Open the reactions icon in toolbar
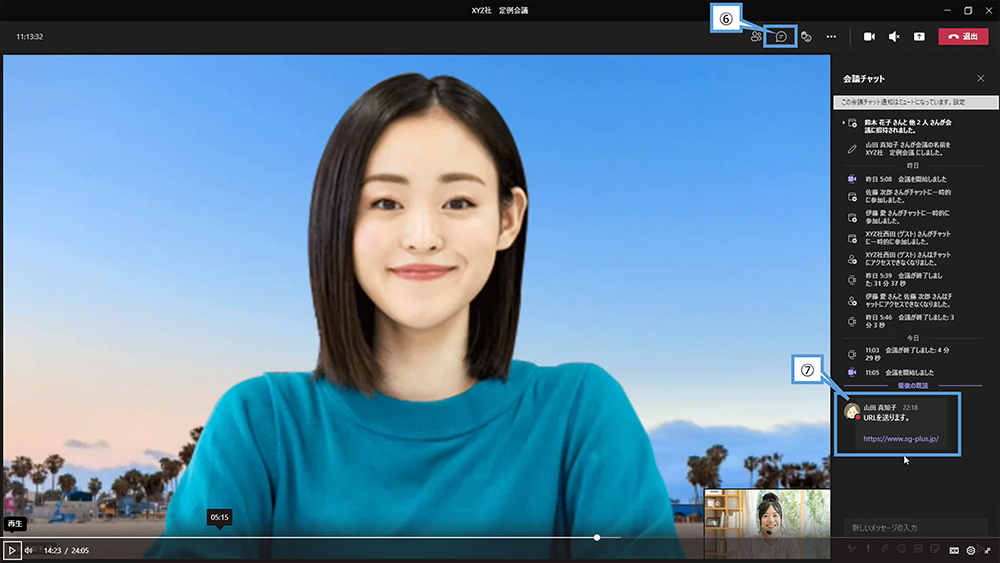Viewport: 1000px width, 563px height. [x=806, y=37]
